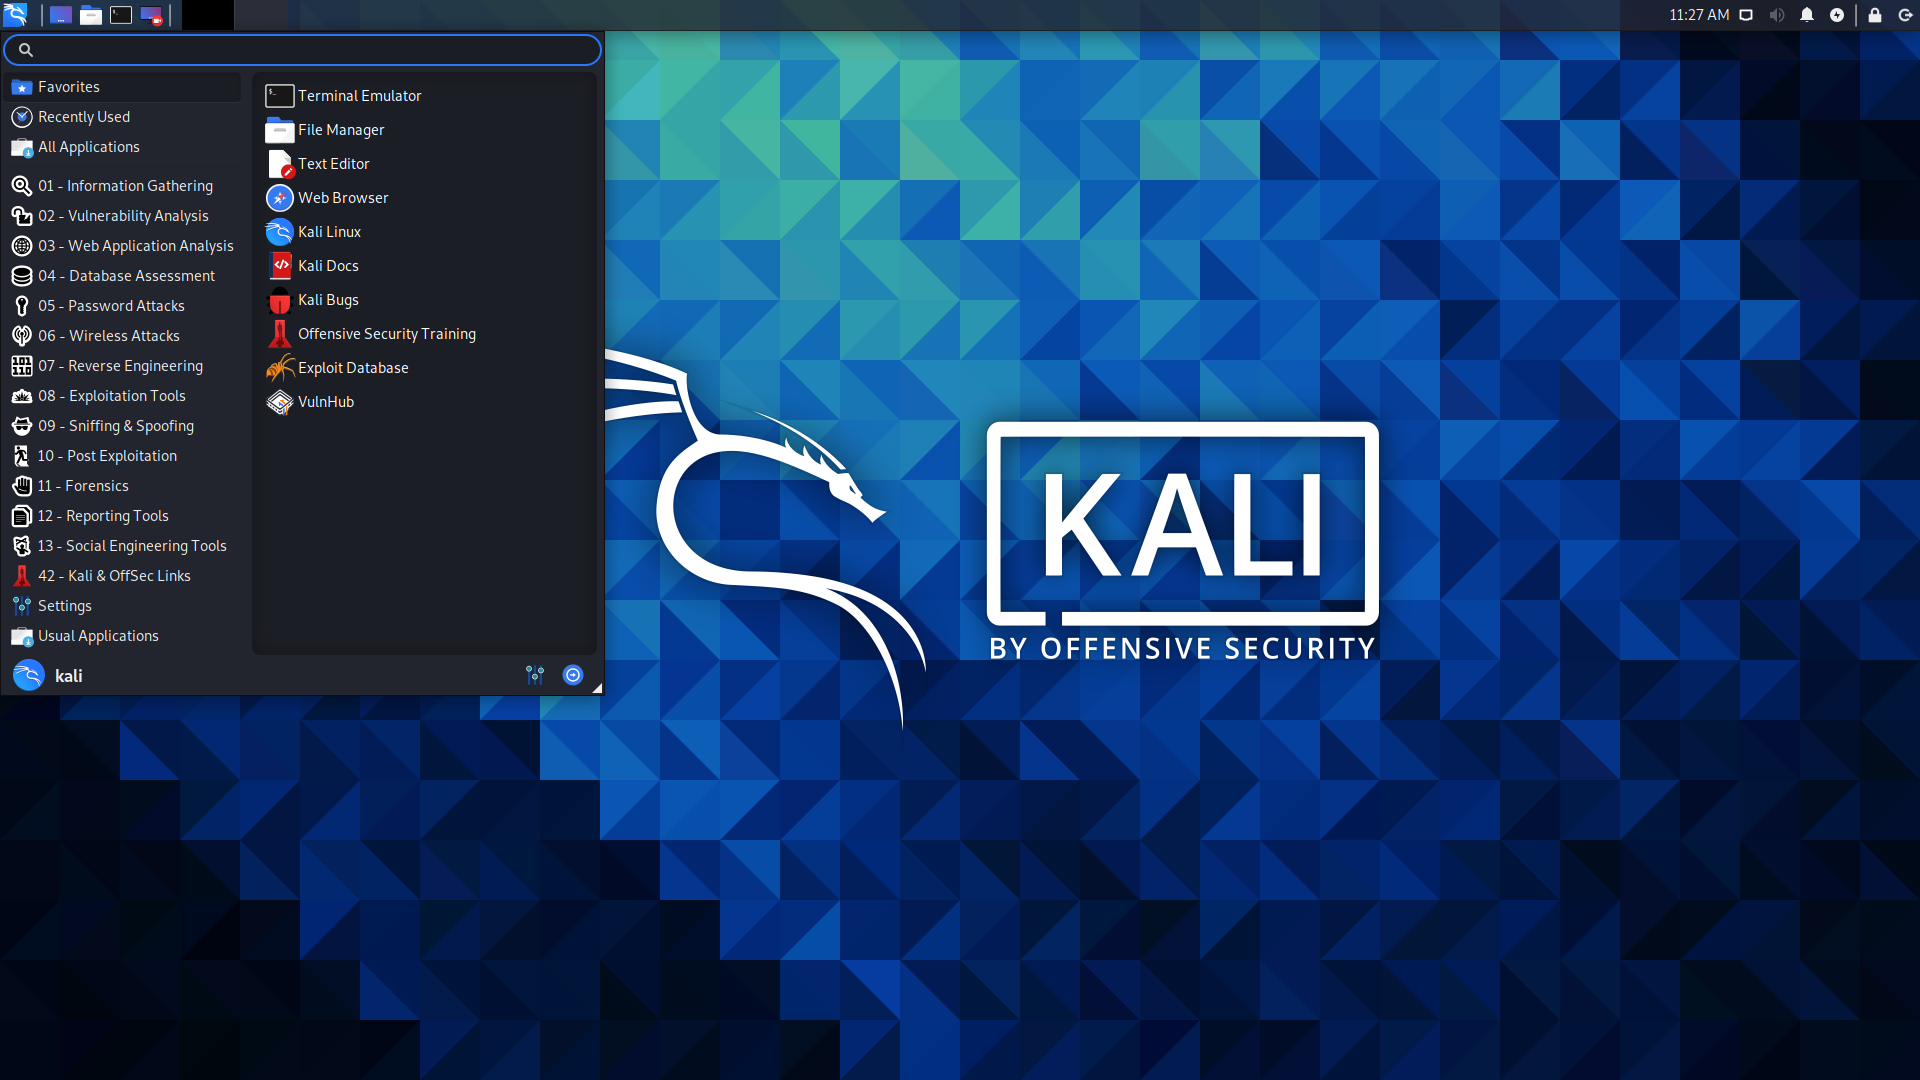Open VulnHub resource link
The height and width of the screenshot is (1080, 1920).
(x=326, y=401)
